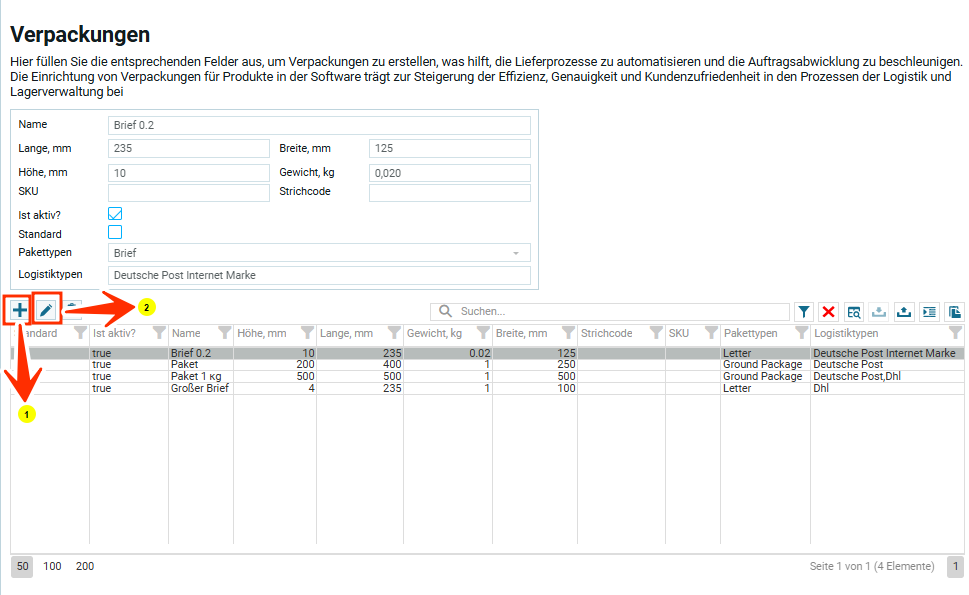Click the plus icon to add packaging
Image resolution: width=969 pixels, height=595 pixels.
click(20, 311)
